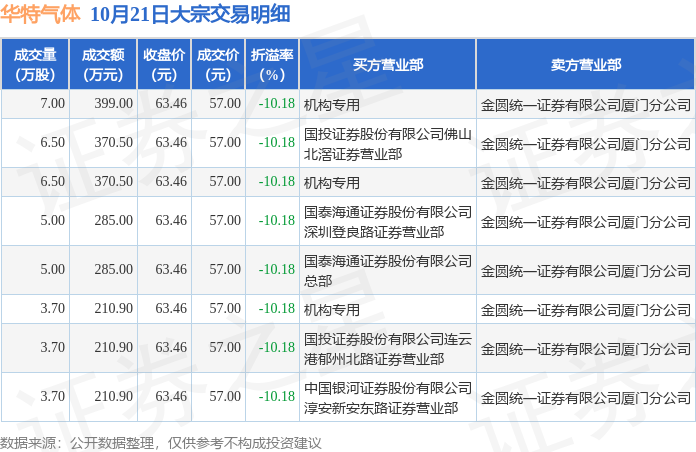
Task: Click seller cell in the 深圳登良路 row
Action: [585, 222]
